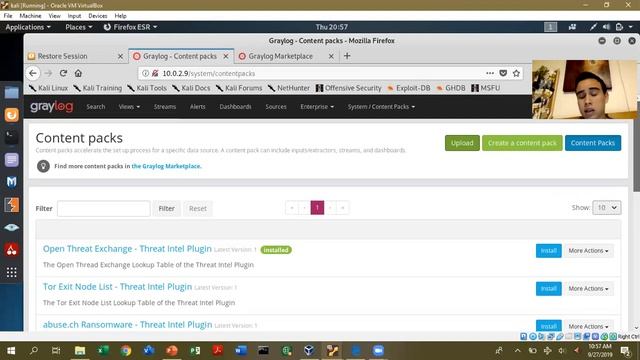The image size is (640, 360).
Task: Open More Actions for Open Threat Exchange
Action: click(x=588, y=251)
